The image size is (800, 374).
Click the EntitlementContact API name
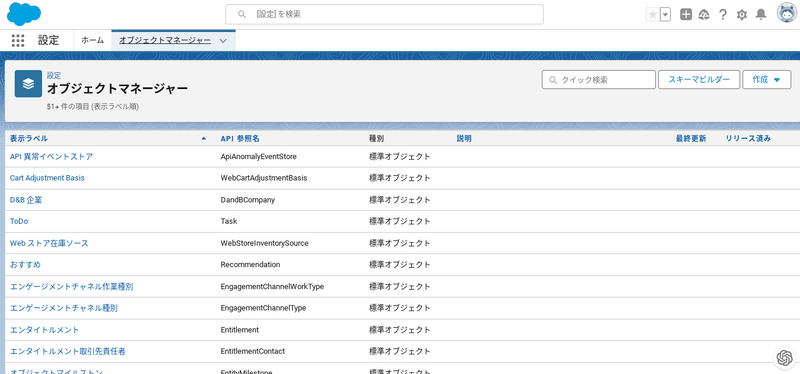[x=253, y=352]
